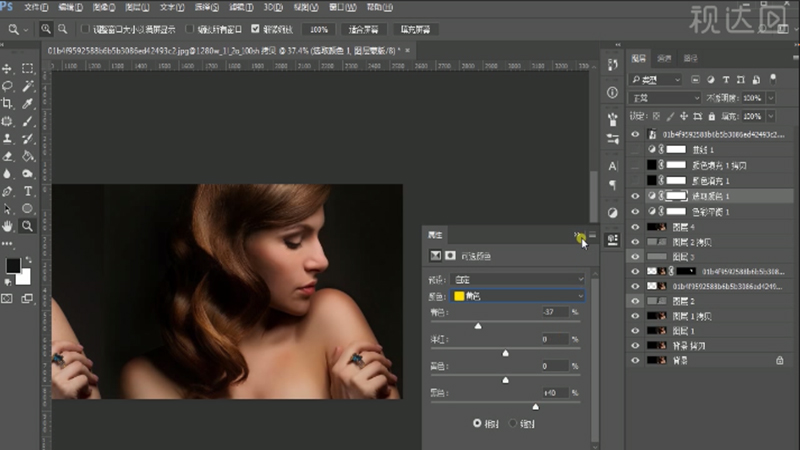Filter layers by type layers icon
This screenshot has height=450, width=800.
coord(726,80)
